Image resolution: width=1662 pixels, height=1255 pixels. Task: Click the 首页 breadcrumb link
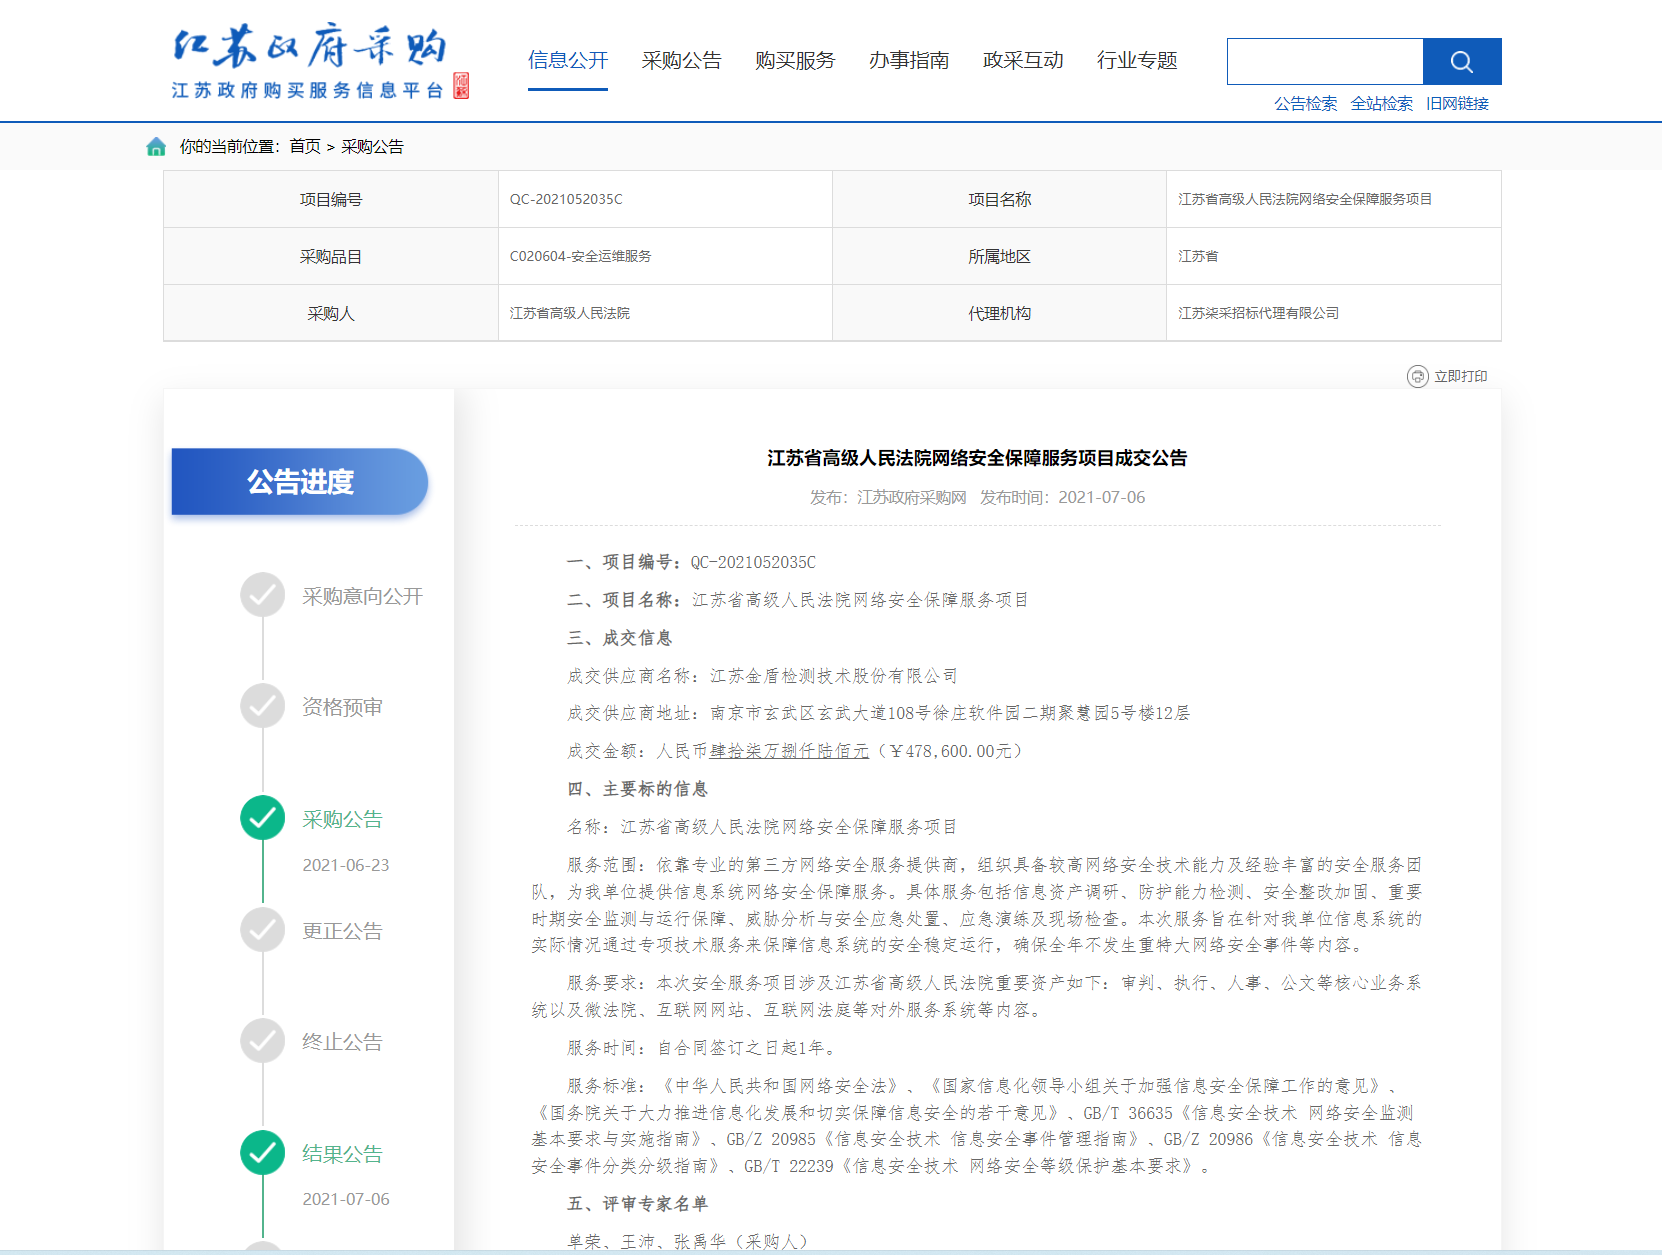tap(305, 147)
